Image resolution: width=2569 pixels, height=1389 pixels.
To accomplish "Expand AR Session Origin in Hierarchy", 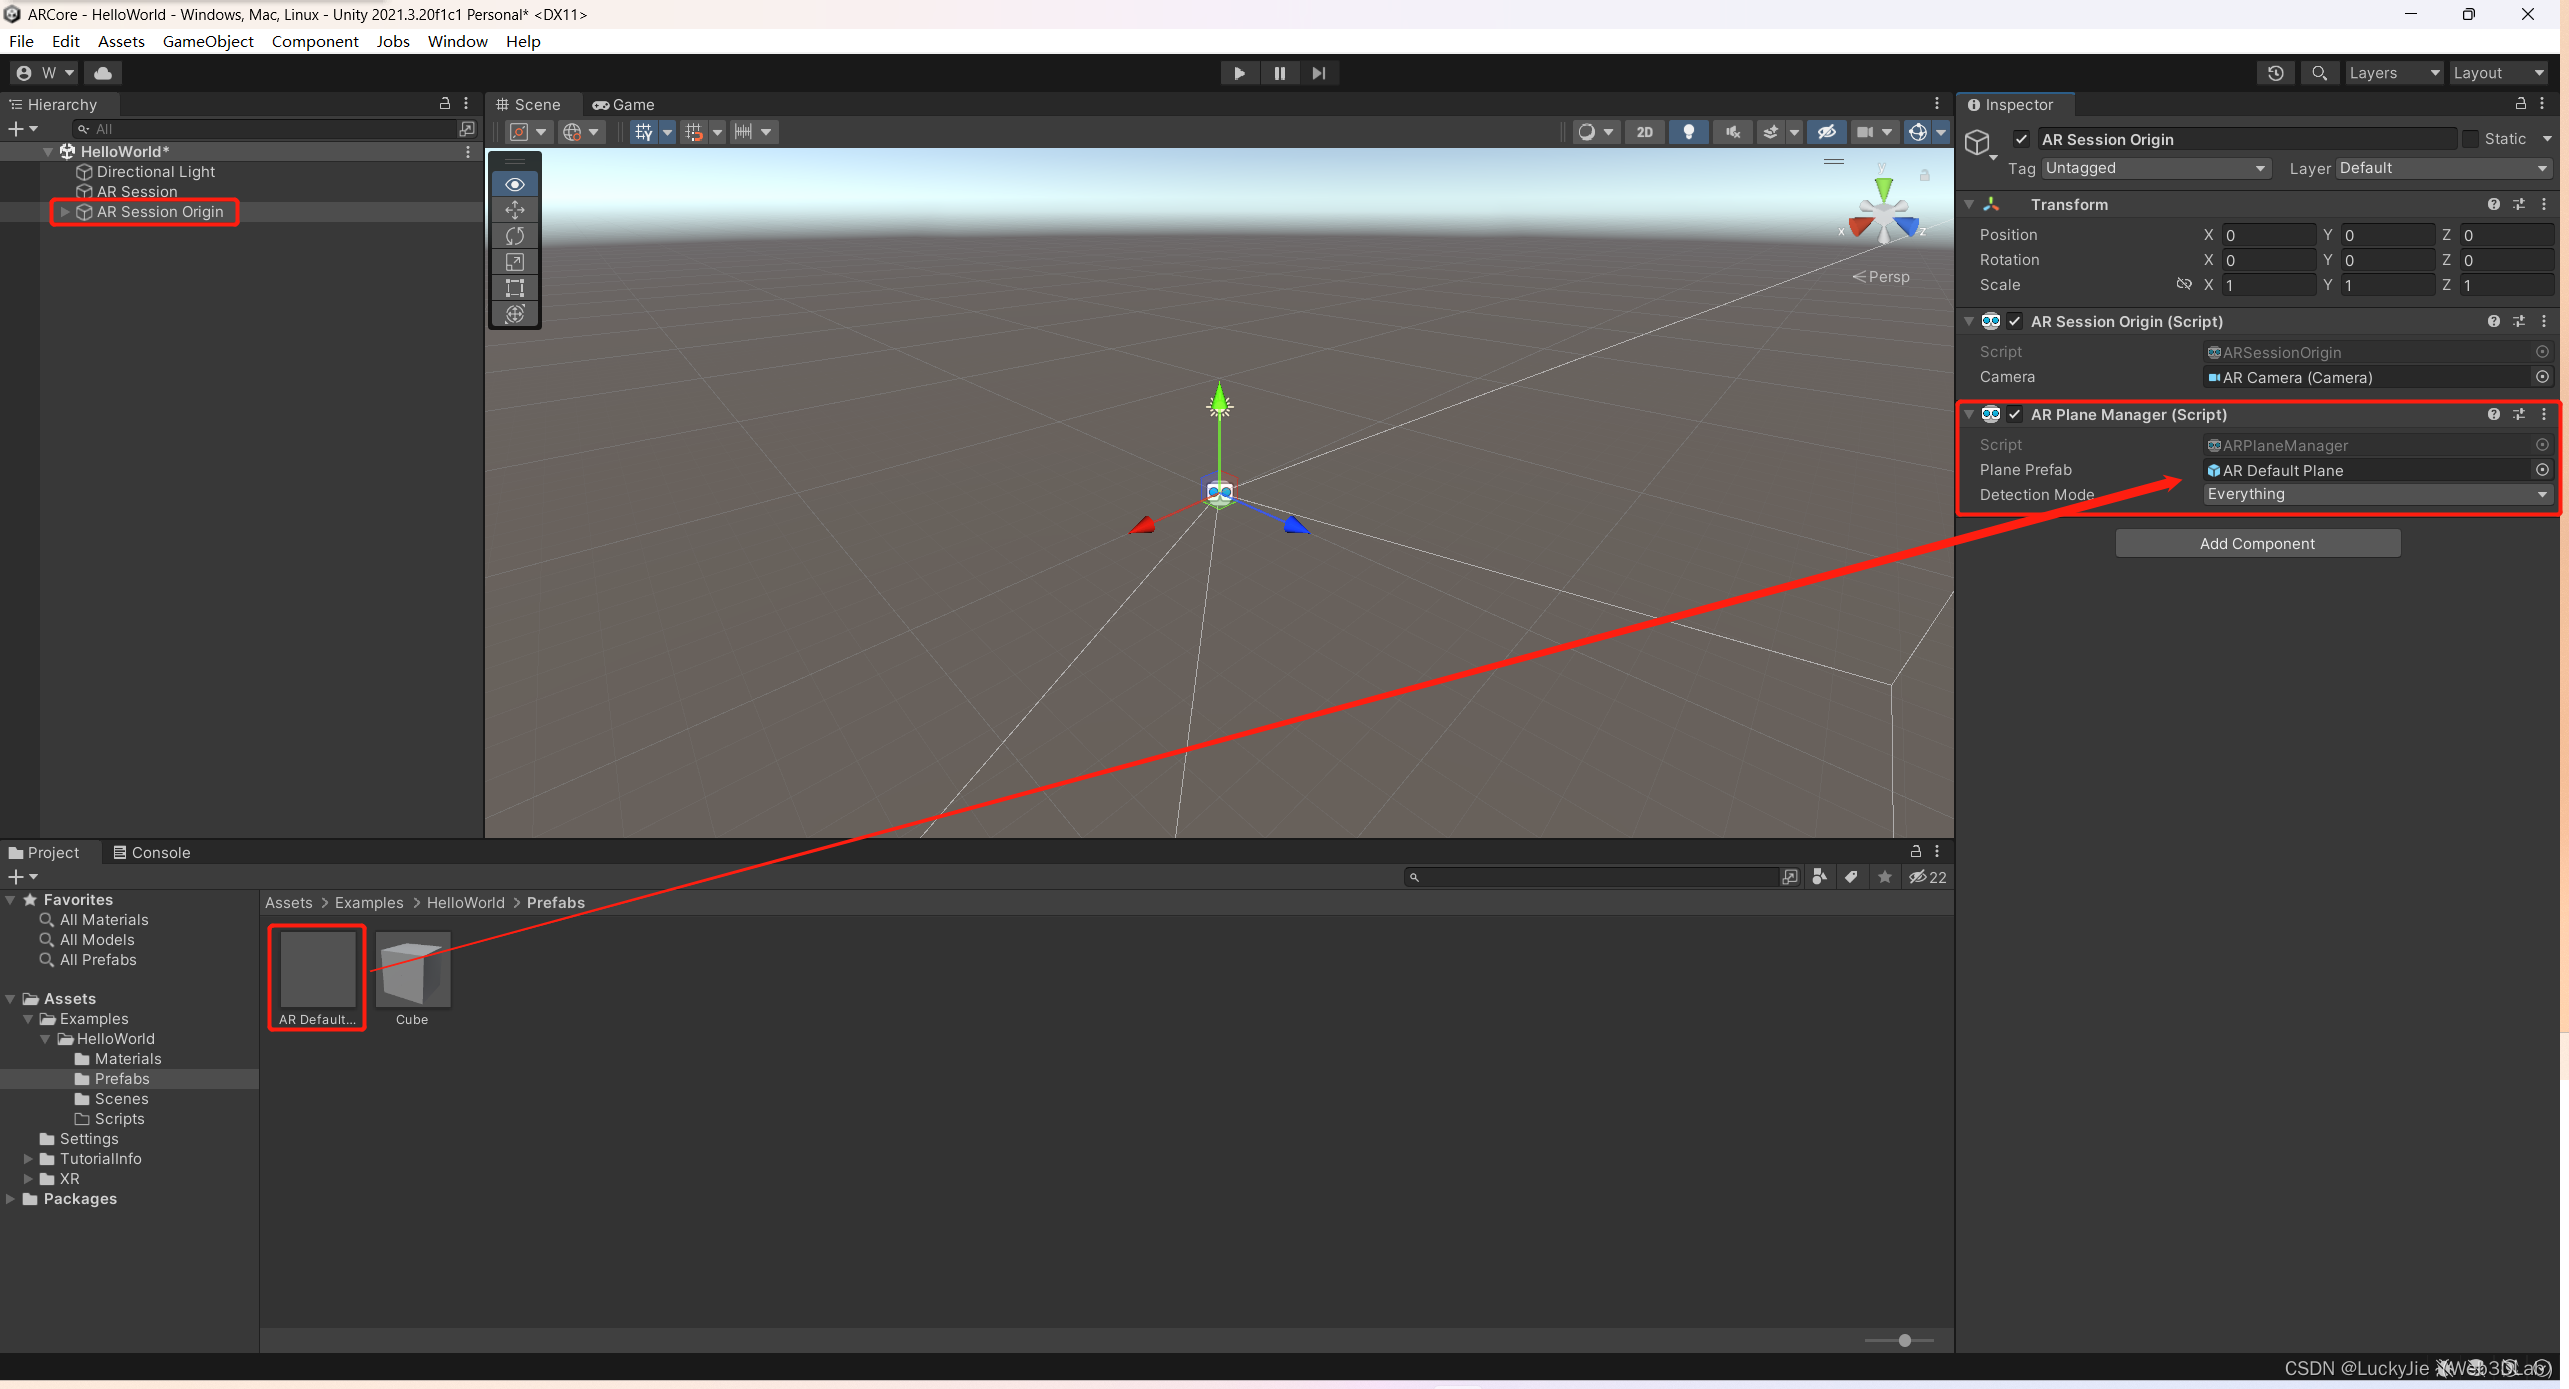I will point(65,212).
